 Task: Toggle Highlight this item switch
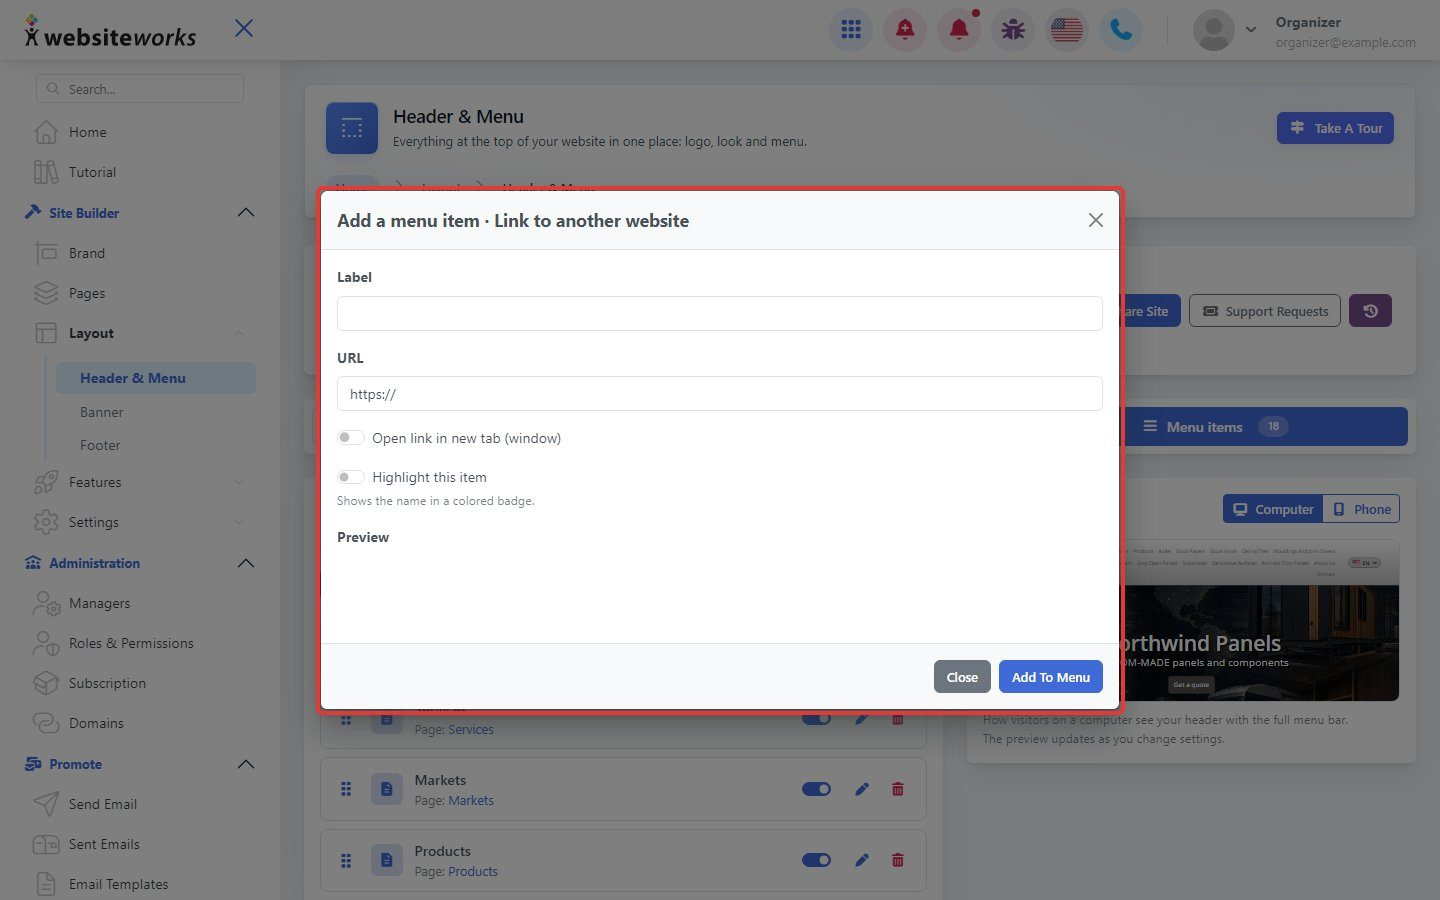pyautogui.click(x=351, y=477)
